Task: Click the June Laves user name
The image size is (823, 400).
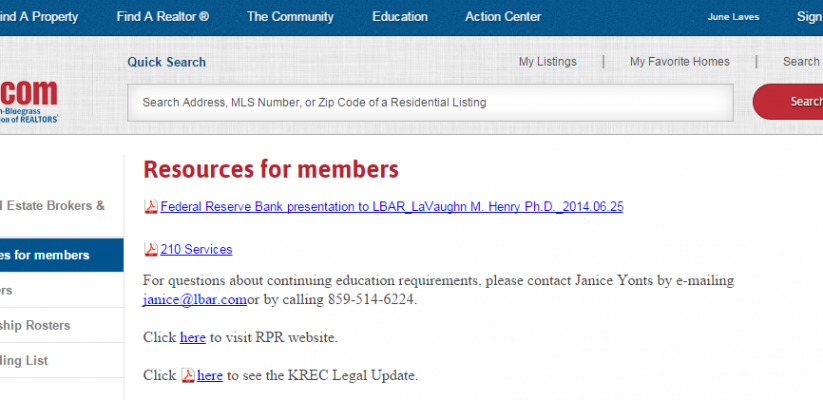Action: tap(733, 17)
